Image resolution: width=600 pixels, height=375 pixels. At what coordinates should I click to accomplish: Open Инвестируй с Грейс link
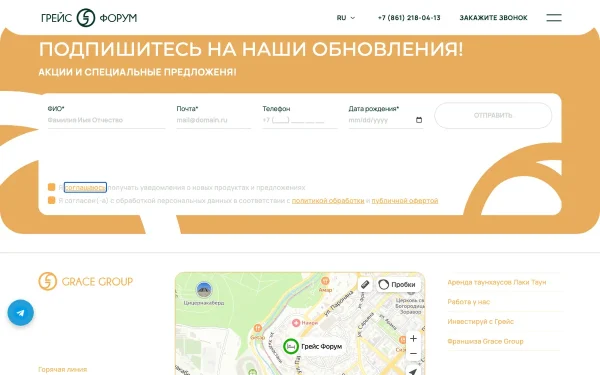pyautogui.click(x=481, y=322)
